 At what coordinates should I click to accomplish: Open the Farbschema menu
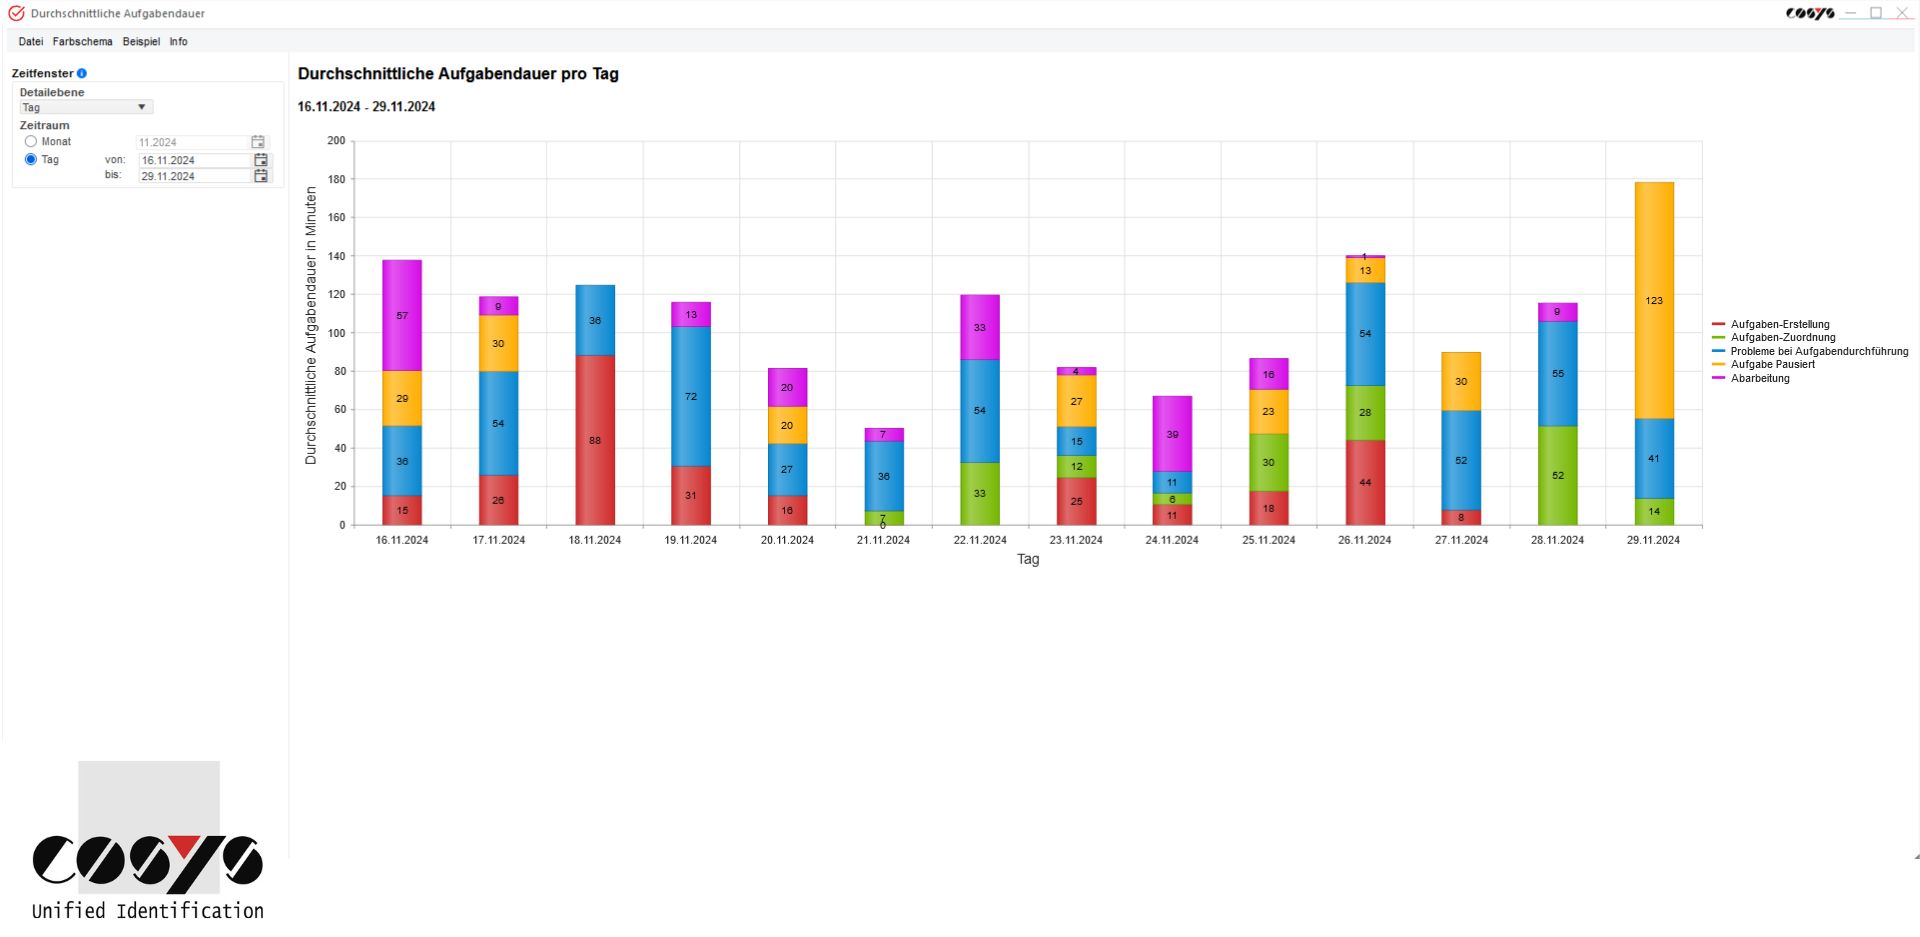coord(82,42)
